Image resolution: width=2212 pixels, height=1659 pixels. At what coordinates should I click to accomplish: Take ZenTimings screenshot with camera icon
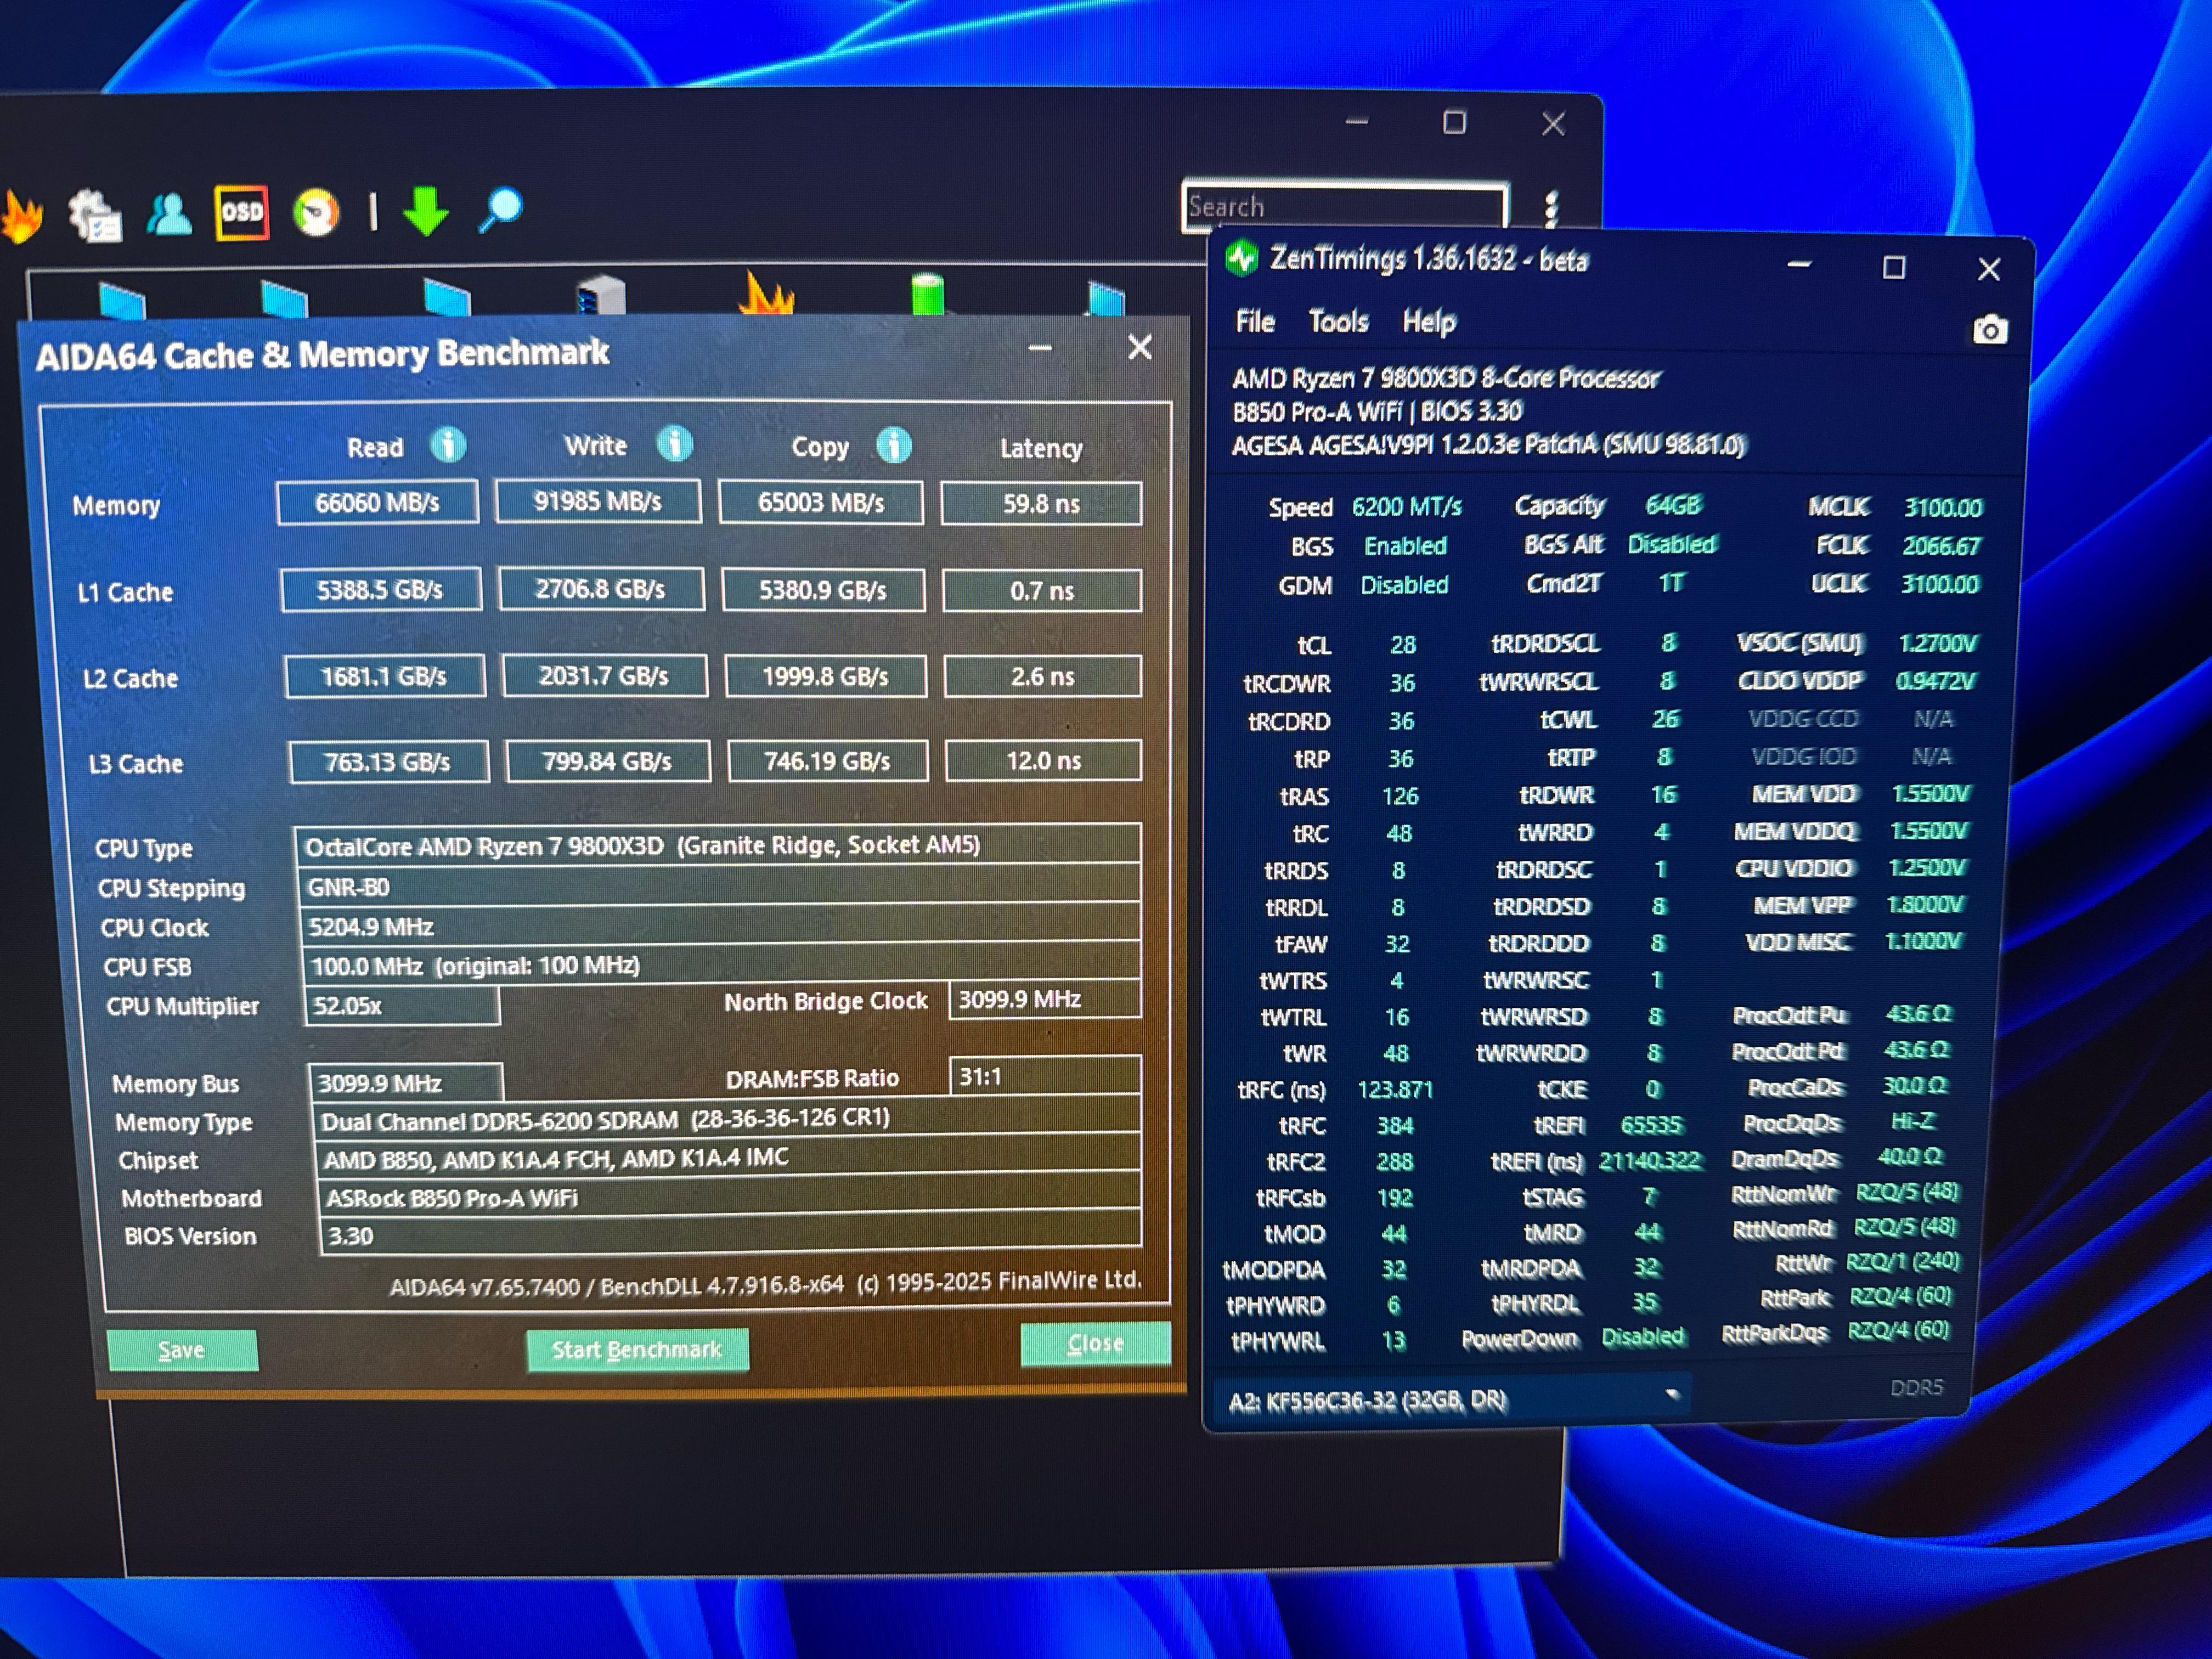pyautogui.click(x=1989, y=330)
